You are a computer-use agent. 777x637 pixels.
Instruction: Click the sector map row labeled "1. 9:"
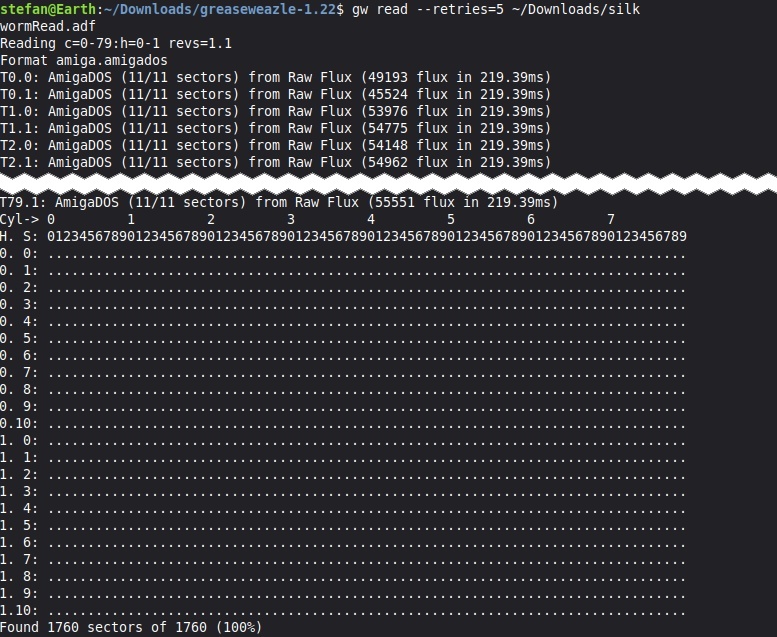(x=343, y=593)
